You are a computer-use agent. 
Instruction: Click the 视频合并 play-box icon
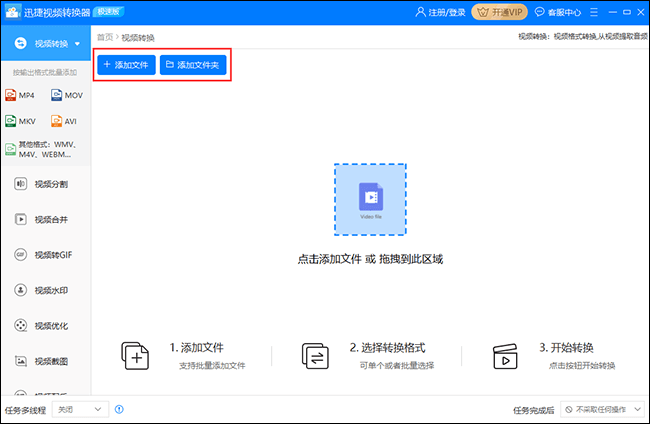(20, 219)
